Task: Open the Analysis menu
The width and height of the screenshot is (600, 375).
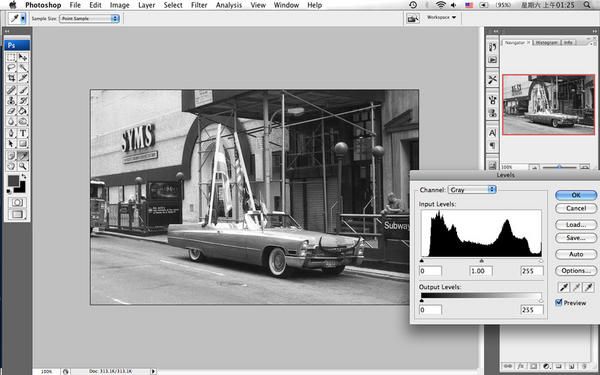Action: [x=229, y=5]
